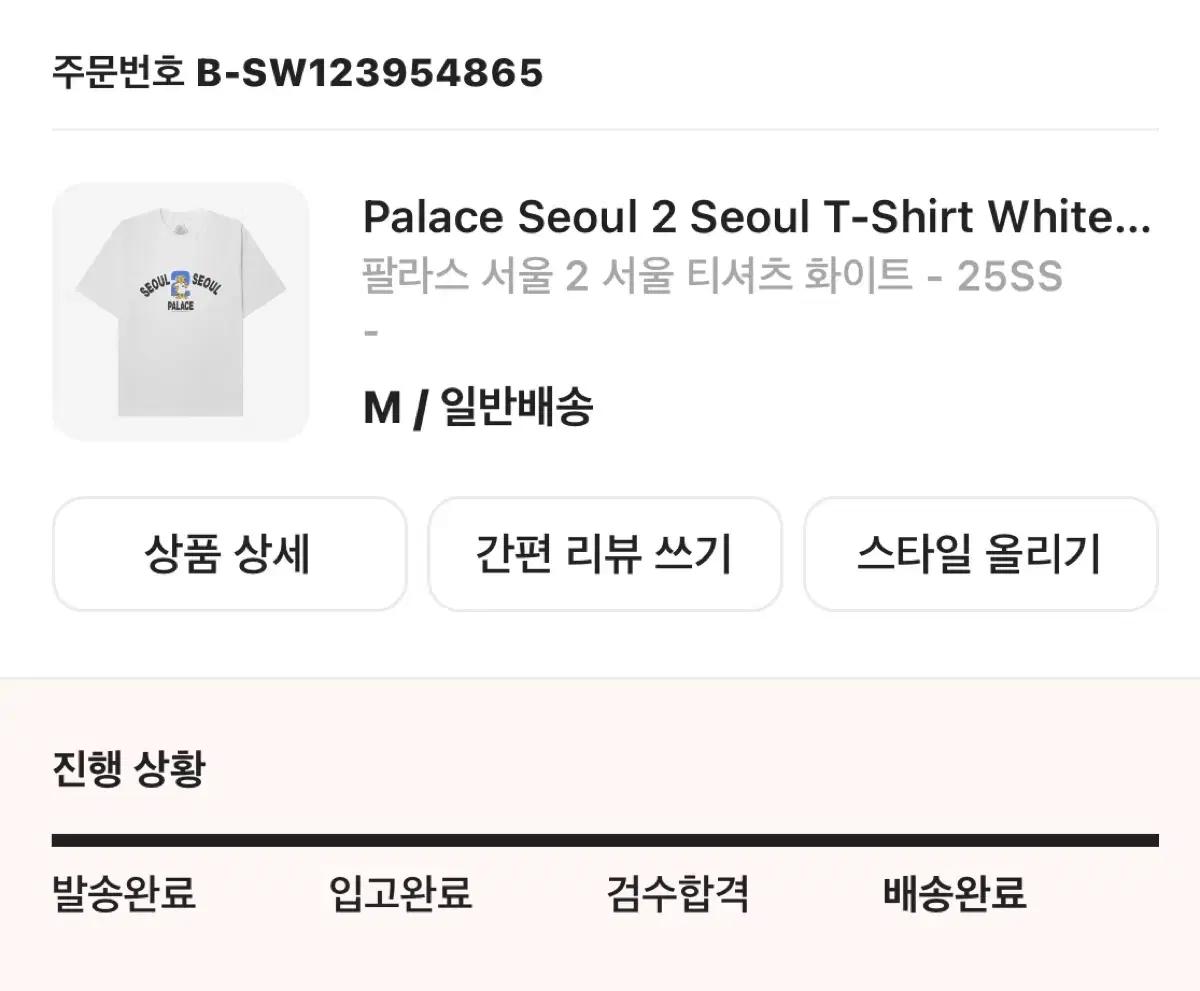
Task: Select the 발송완료 progress step
Action: coord(124,892)
